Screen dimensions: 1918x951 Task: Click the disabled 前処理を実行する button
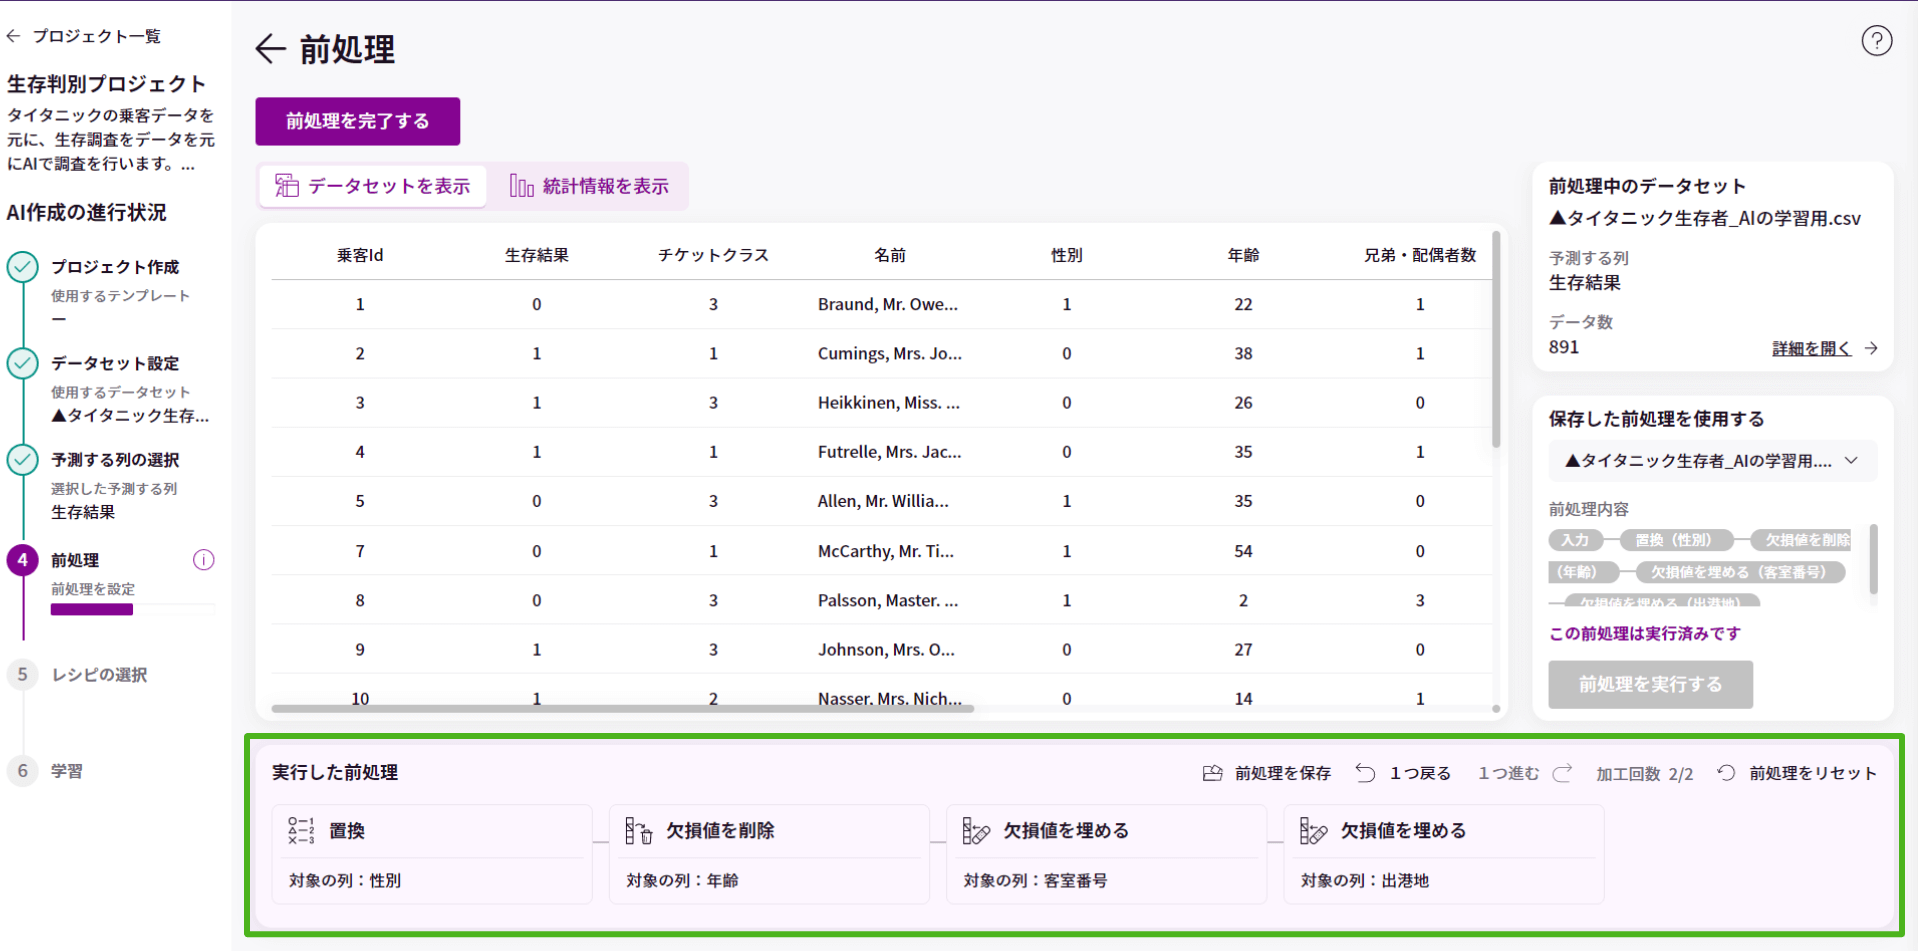click(x=1650, y=684)
